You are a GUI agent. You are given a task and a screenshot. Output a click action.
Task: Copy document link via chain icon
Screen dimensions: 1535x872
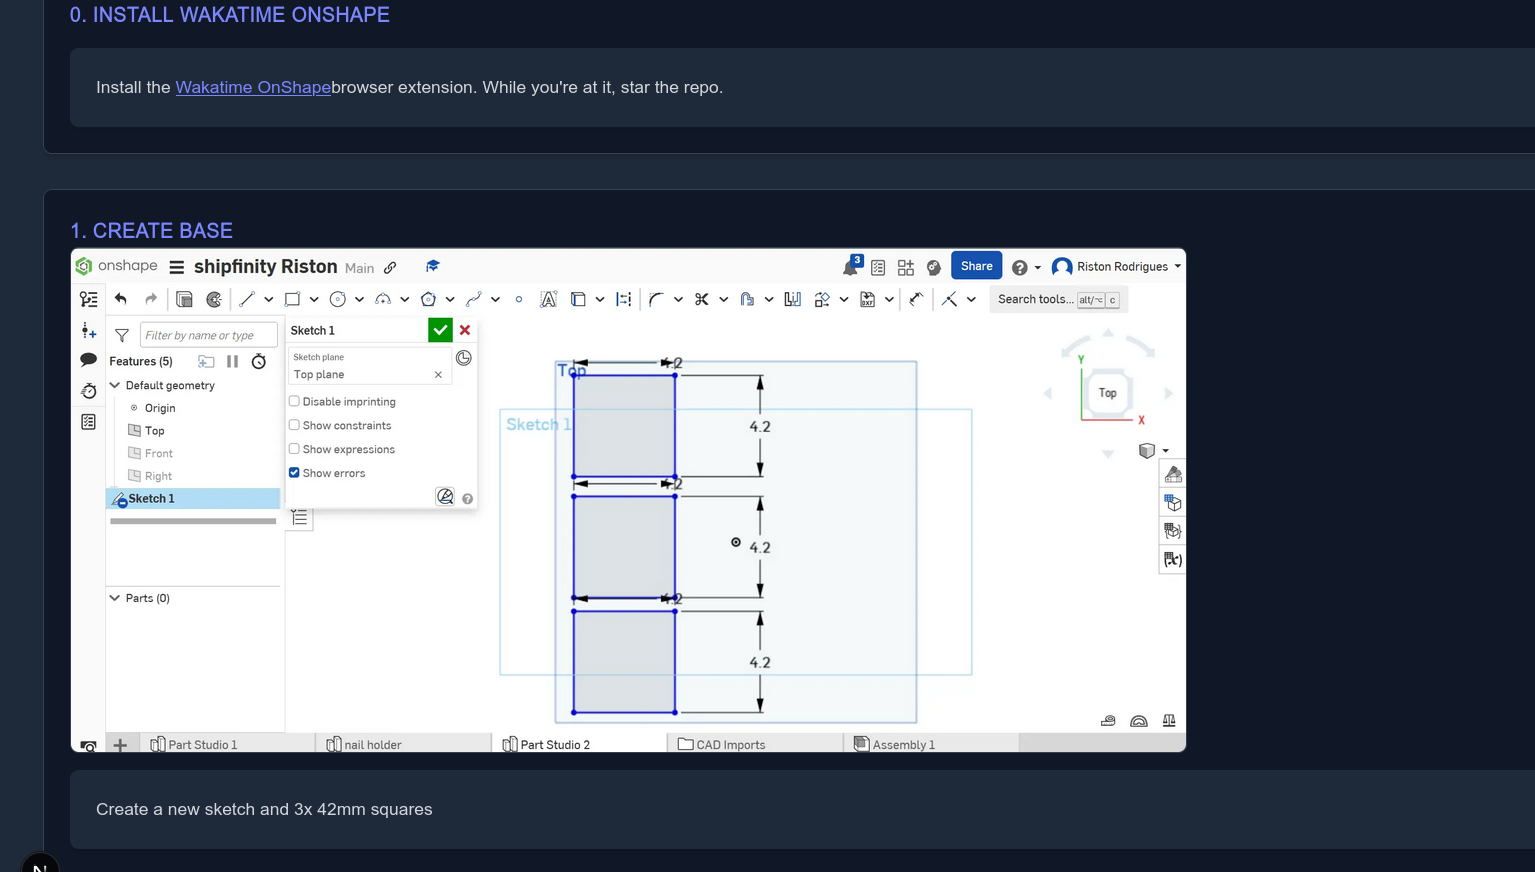tap(391, 267)
